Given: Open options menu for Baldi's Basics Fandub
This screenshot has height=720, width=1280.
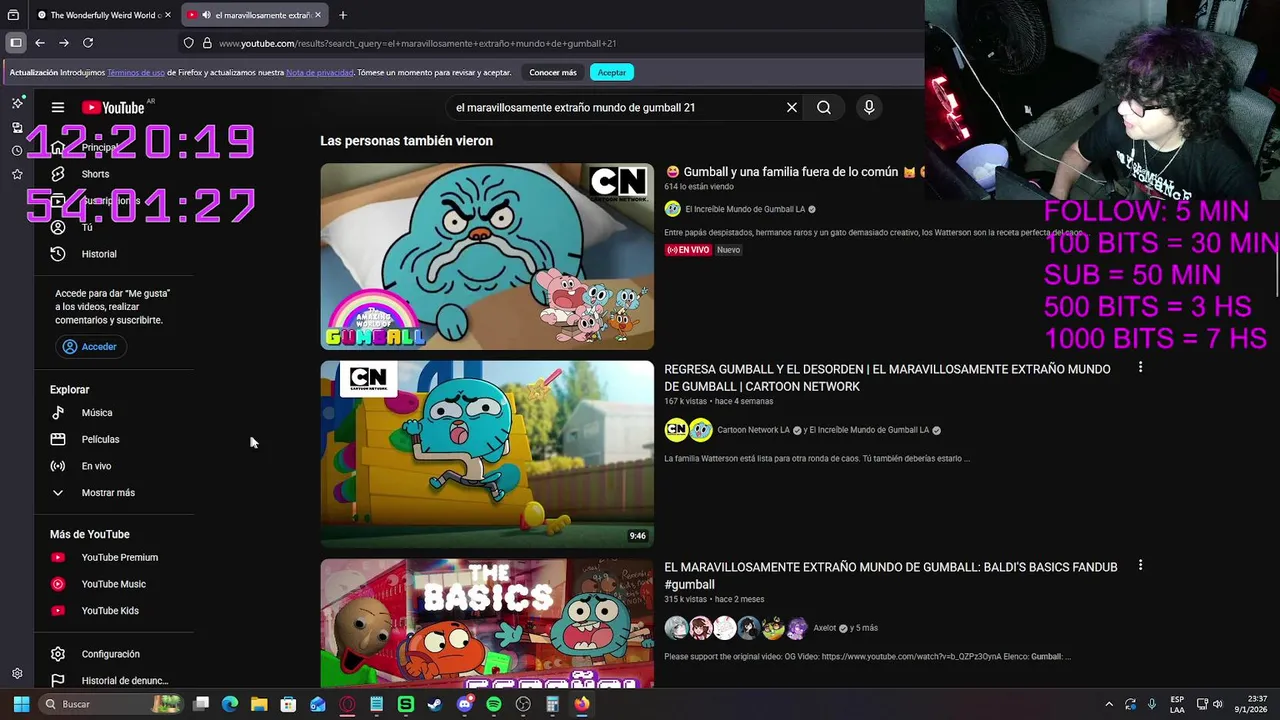Looking at the screenshot, I should pyautogui.click(x=1140, y=566).
